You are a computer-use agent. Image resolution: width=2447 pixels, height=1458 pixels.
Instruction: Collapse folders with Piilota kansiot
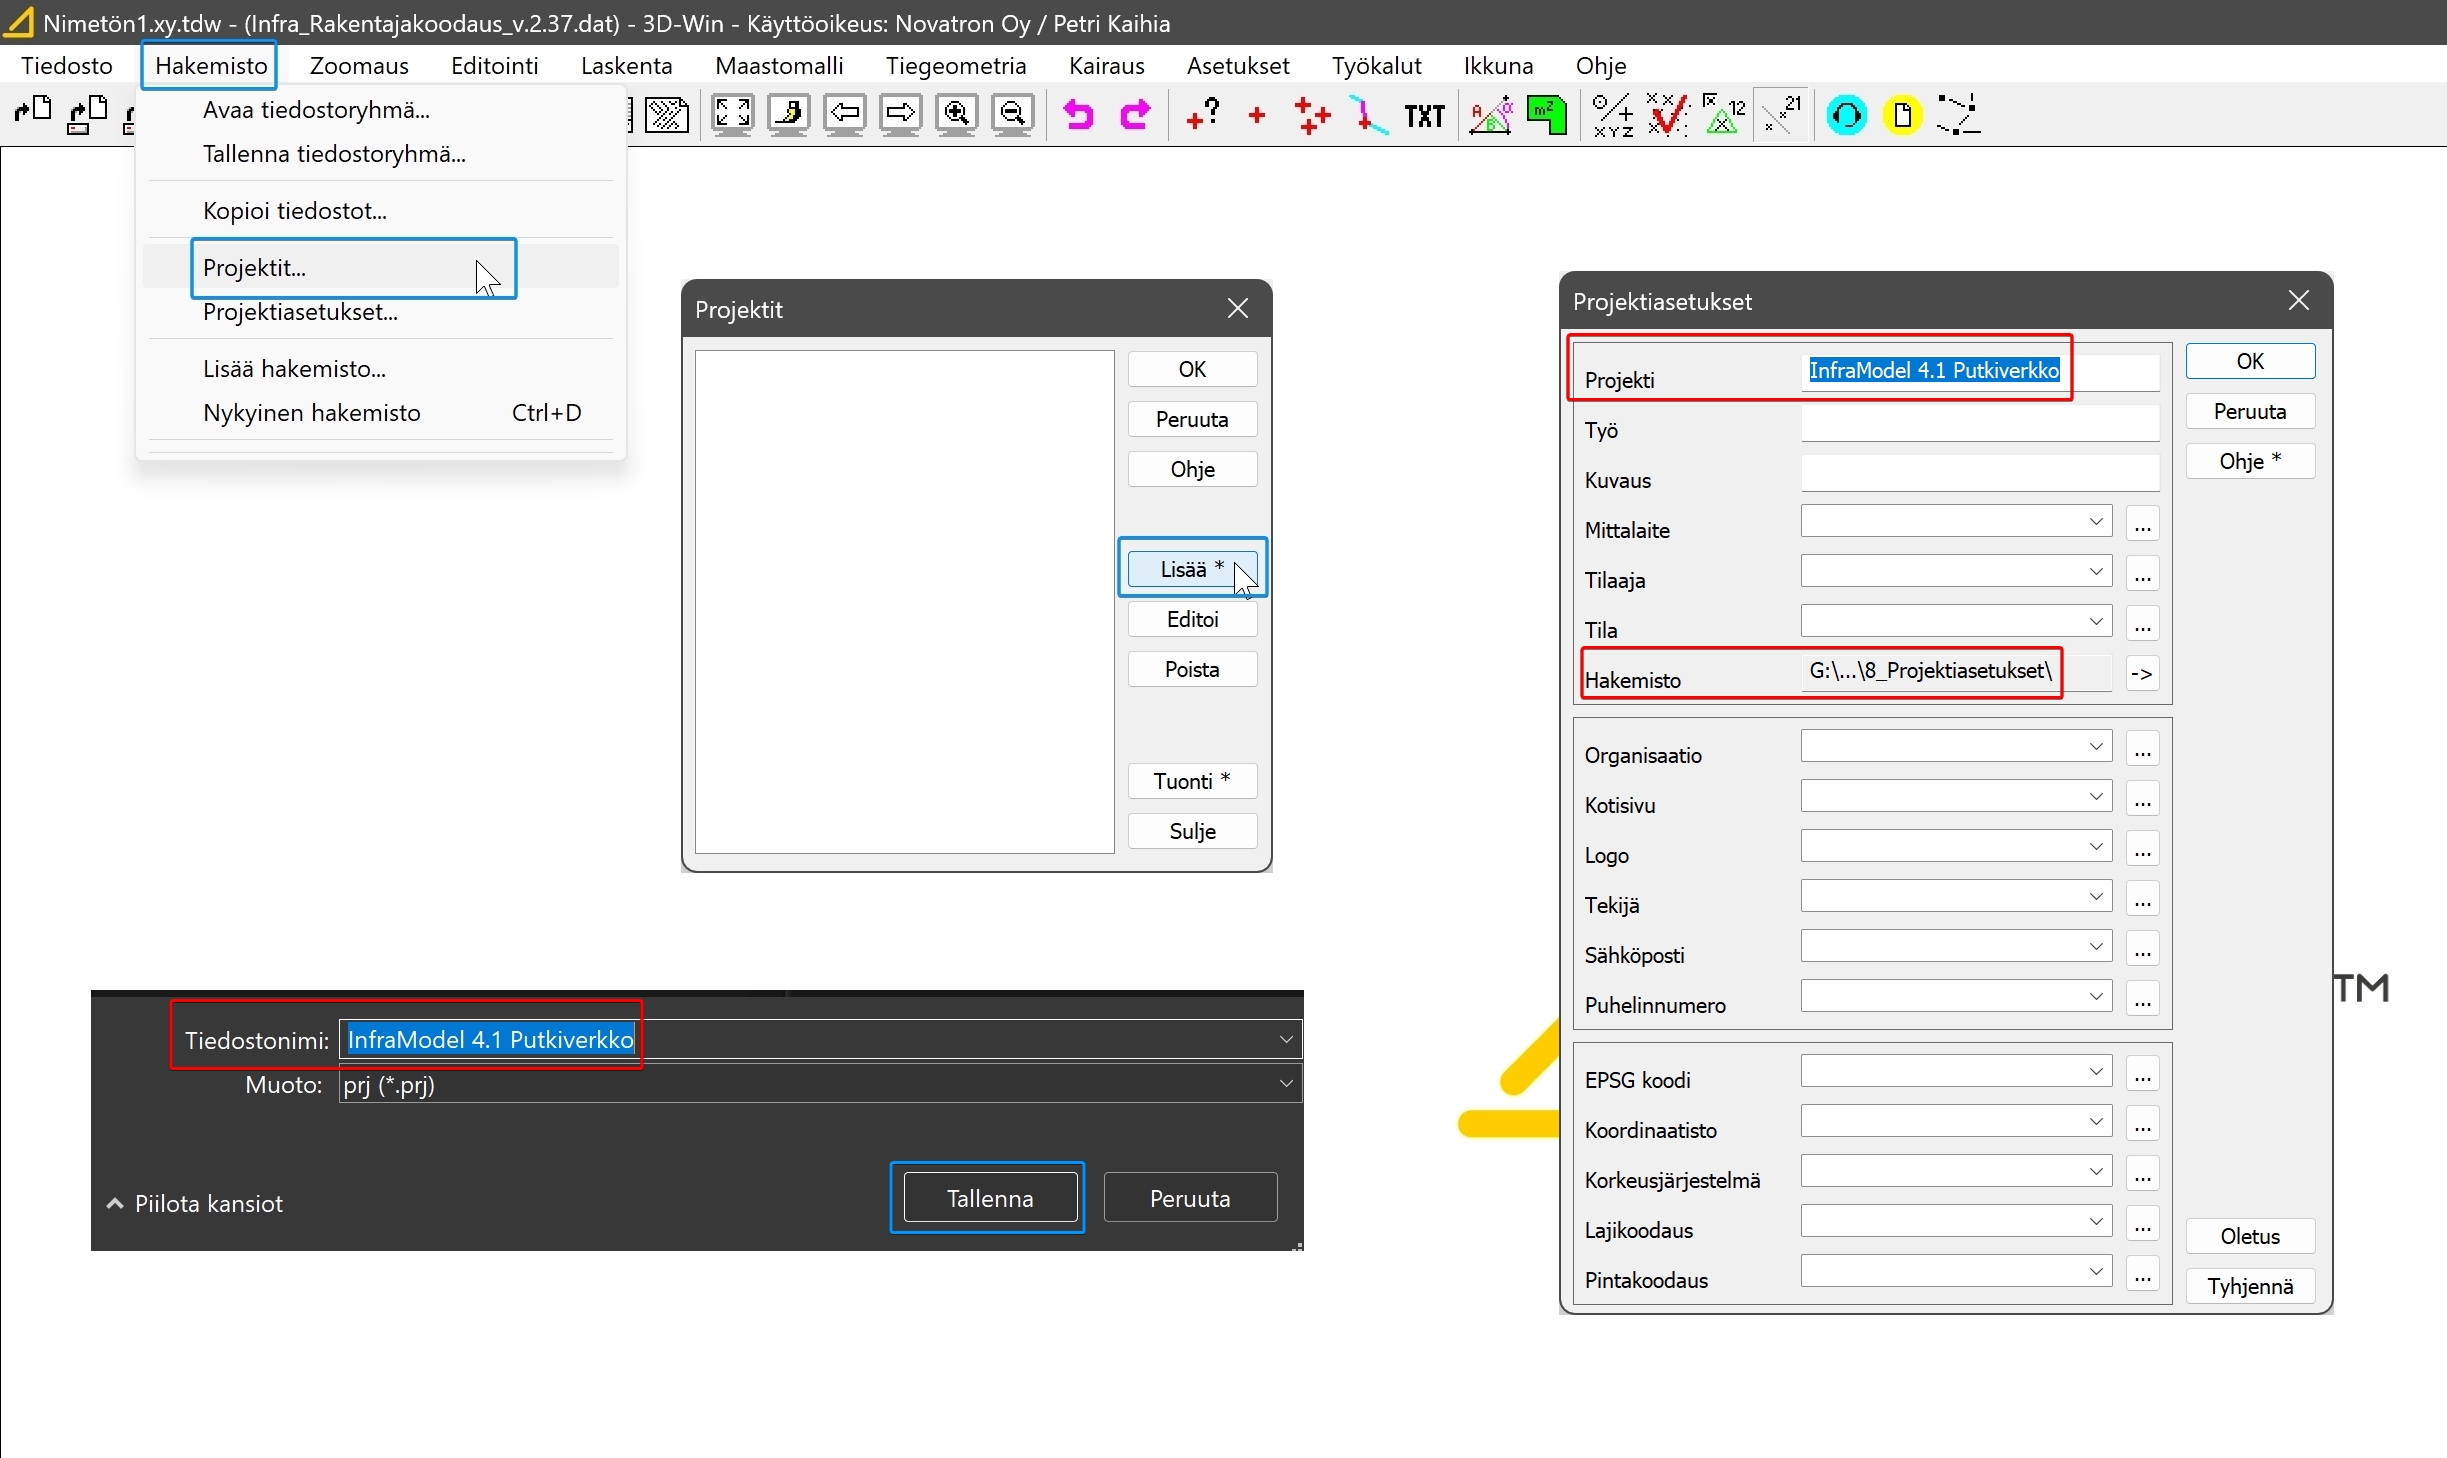coord(195,1203)
